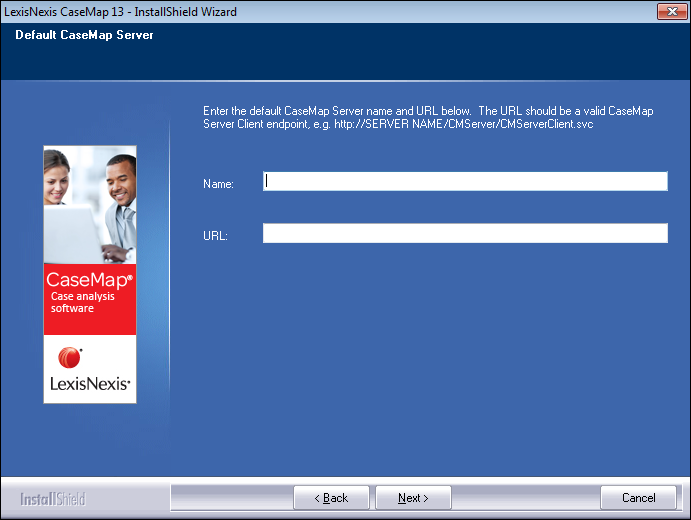691x520 pixels.
Task: Click the InstallShield logo at bottom left
Action: click(x=53, y=499)
